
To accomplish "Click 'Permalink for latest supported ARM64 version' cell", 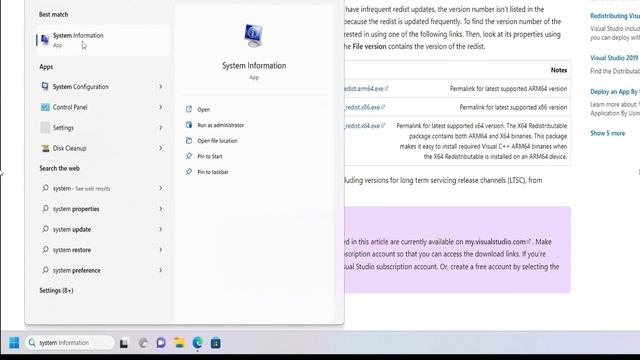I will tap(508, 89).
